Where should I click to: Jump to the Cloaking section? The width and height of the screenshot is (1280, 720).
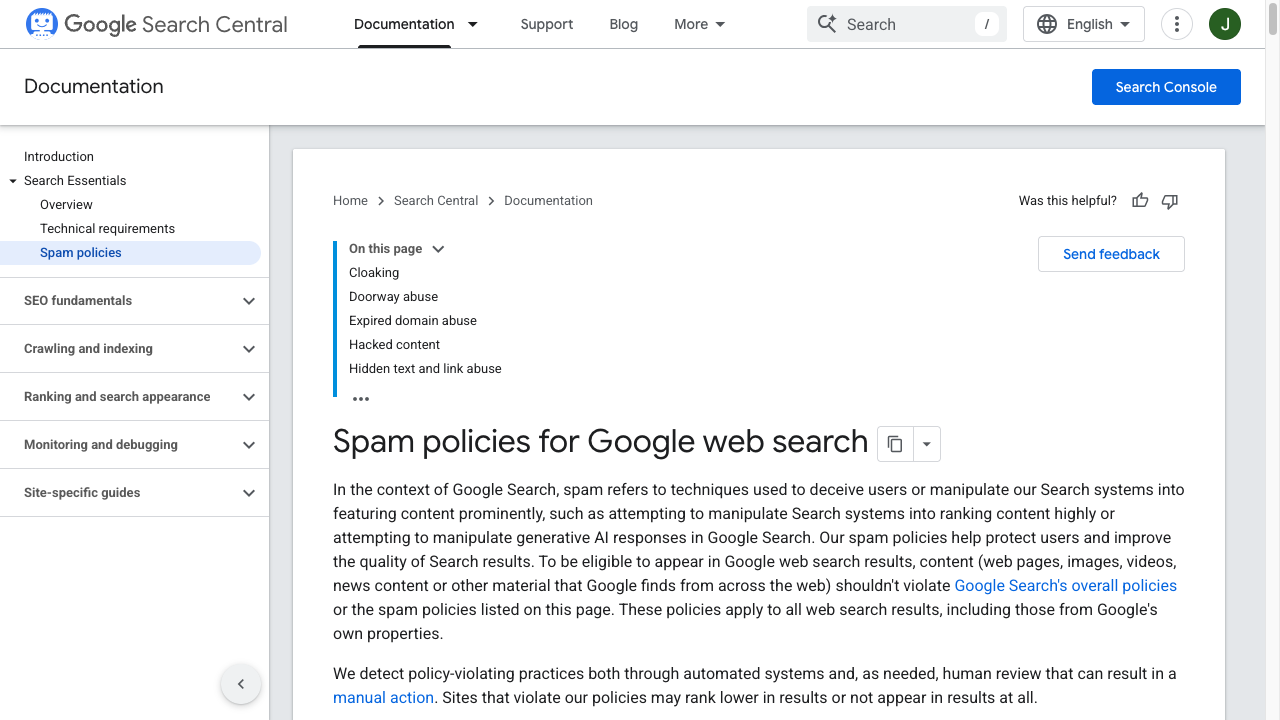coord(374,273)
